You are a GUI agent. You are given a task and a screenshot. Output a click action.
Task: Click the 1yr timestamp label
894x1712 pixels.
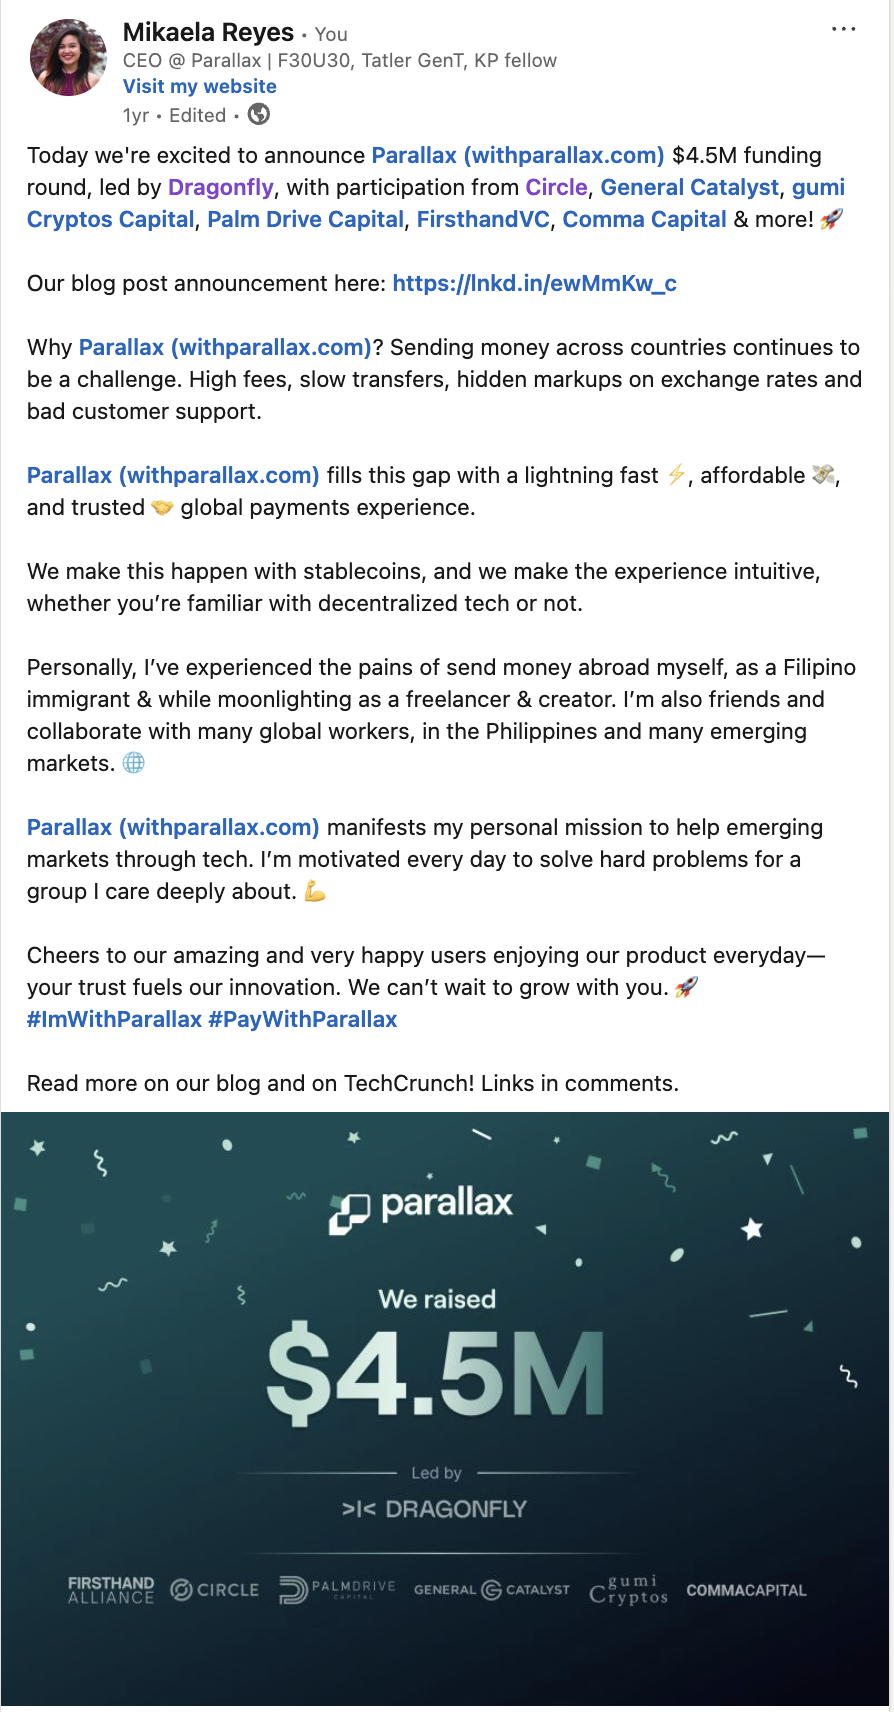pos(136,115)
